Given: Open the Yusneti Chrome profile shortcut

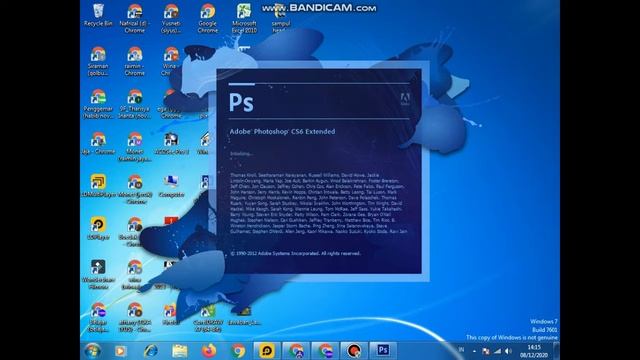Looking at the screenshot, I should tap(171, 18).
